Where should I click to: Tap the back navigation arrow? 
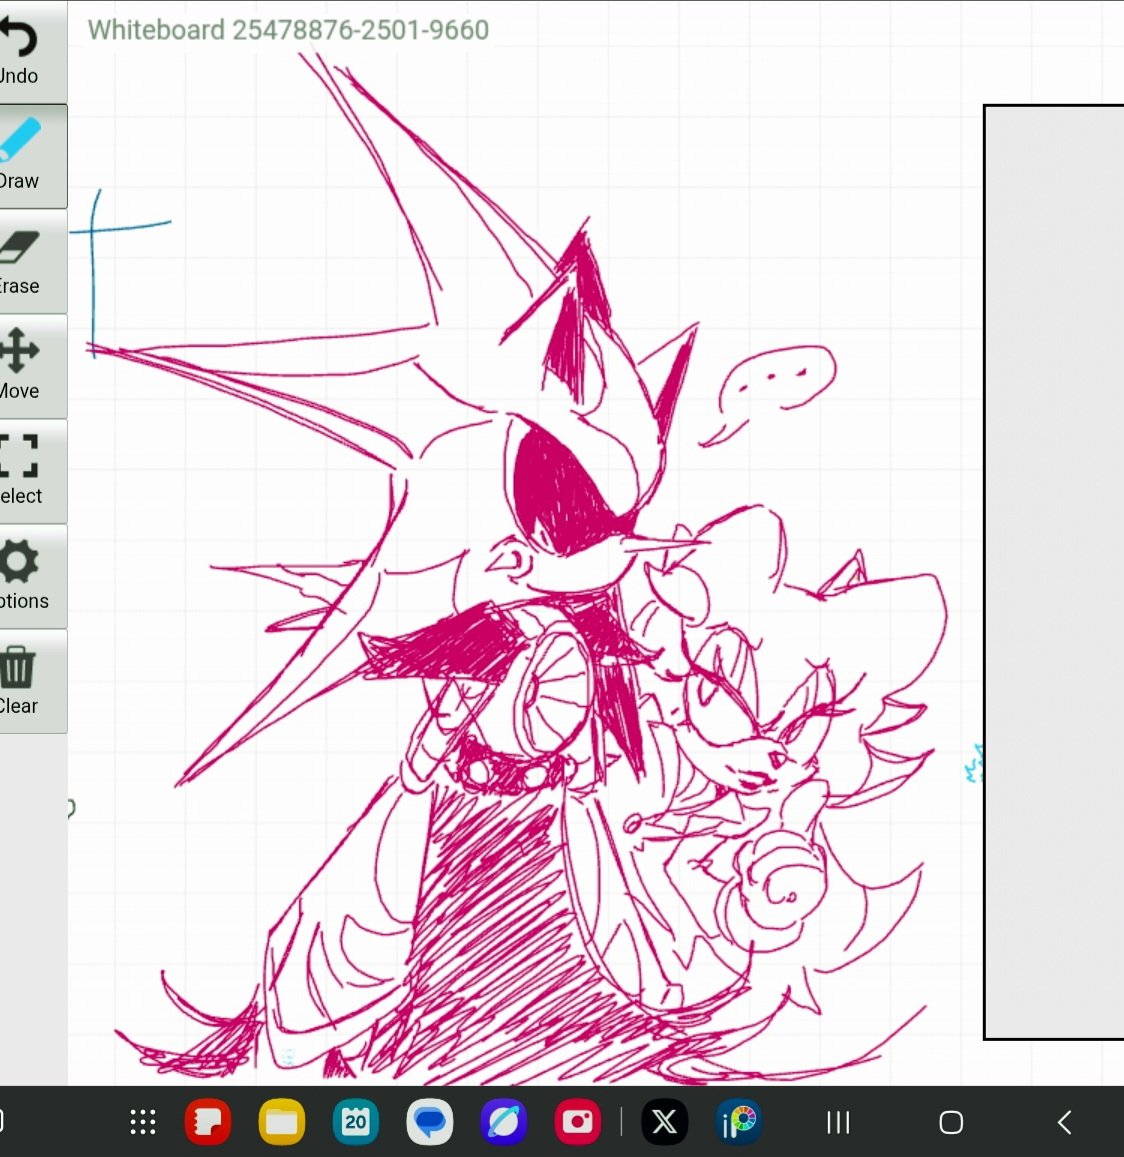[x=1064, y=1122]
